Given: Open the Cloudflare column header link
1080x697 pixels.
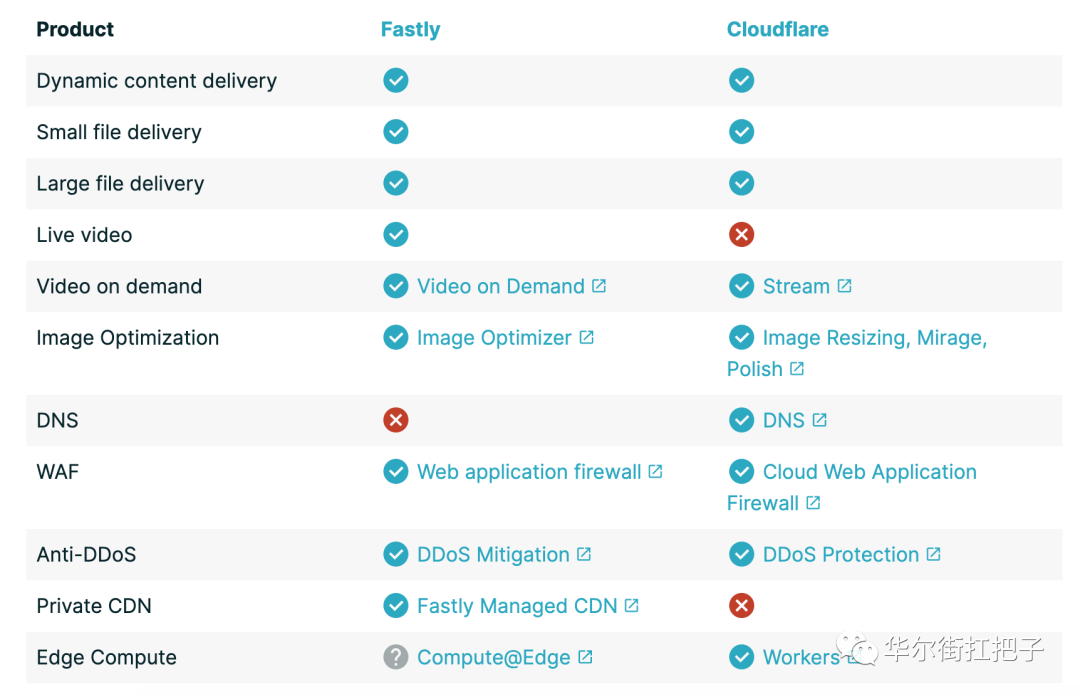Looking at the screenshot, I should (x=778, y=29).
